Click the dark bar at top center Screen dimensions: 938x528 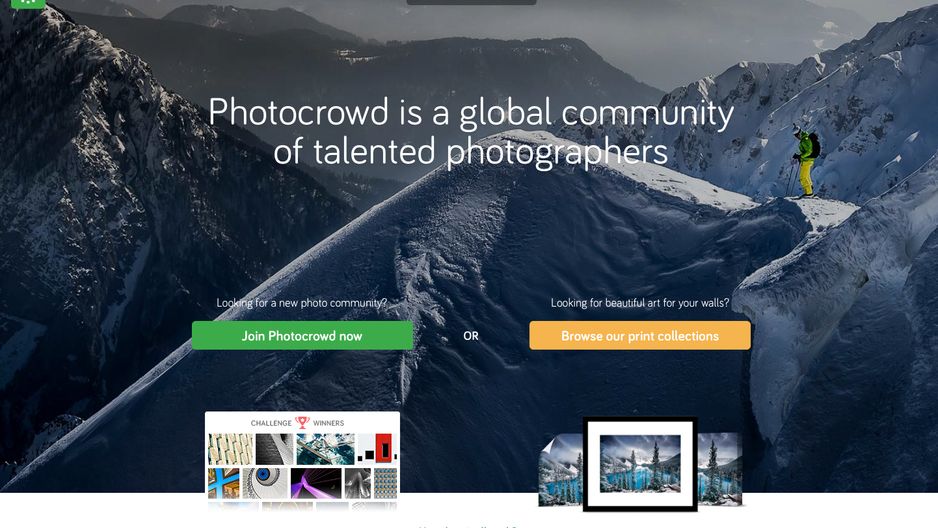click(x=471, y=2)
